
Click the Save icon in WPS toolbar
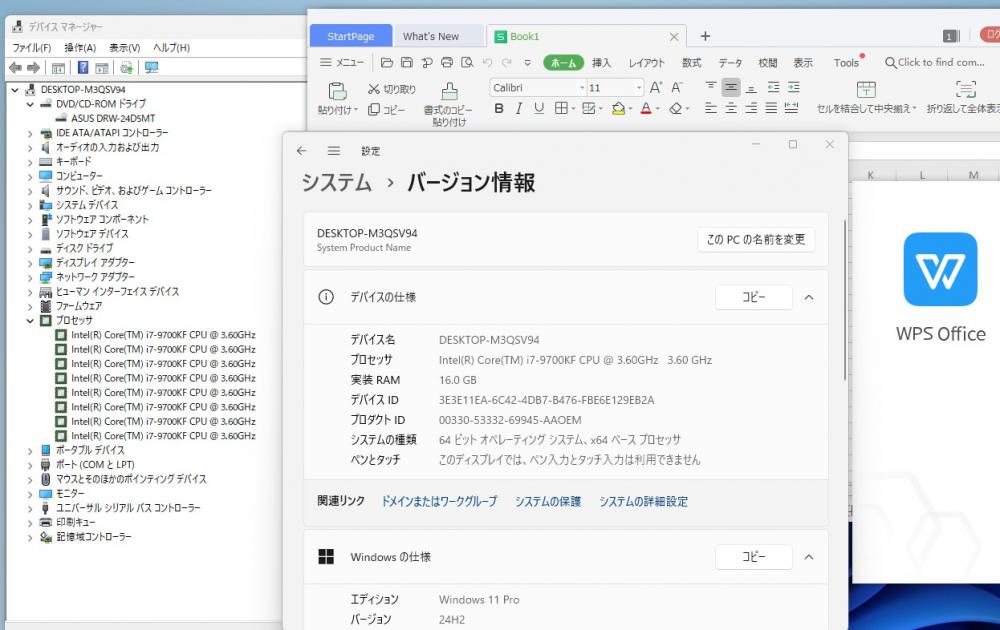(406, 62)
